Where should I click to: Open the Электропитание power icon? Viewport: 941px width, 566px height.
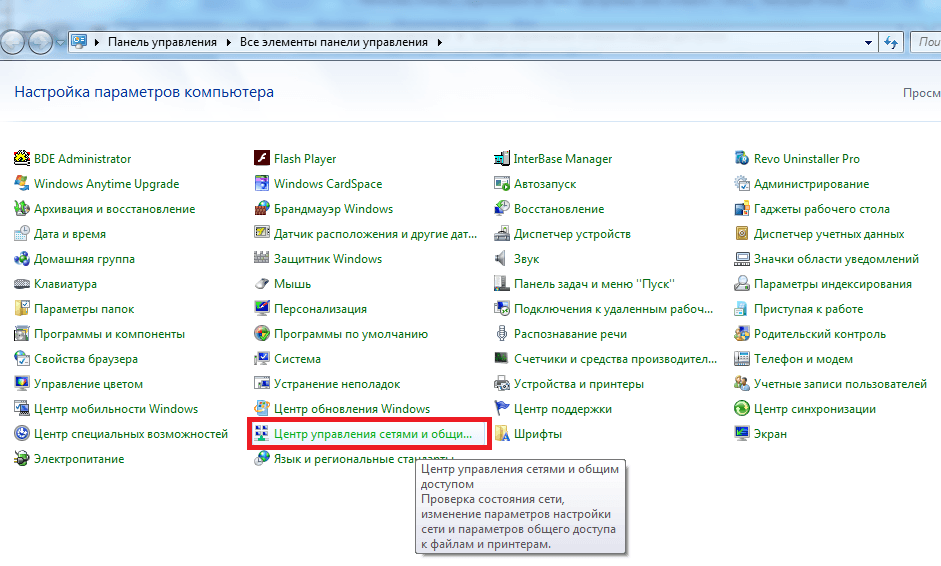(x=22, y=459)
